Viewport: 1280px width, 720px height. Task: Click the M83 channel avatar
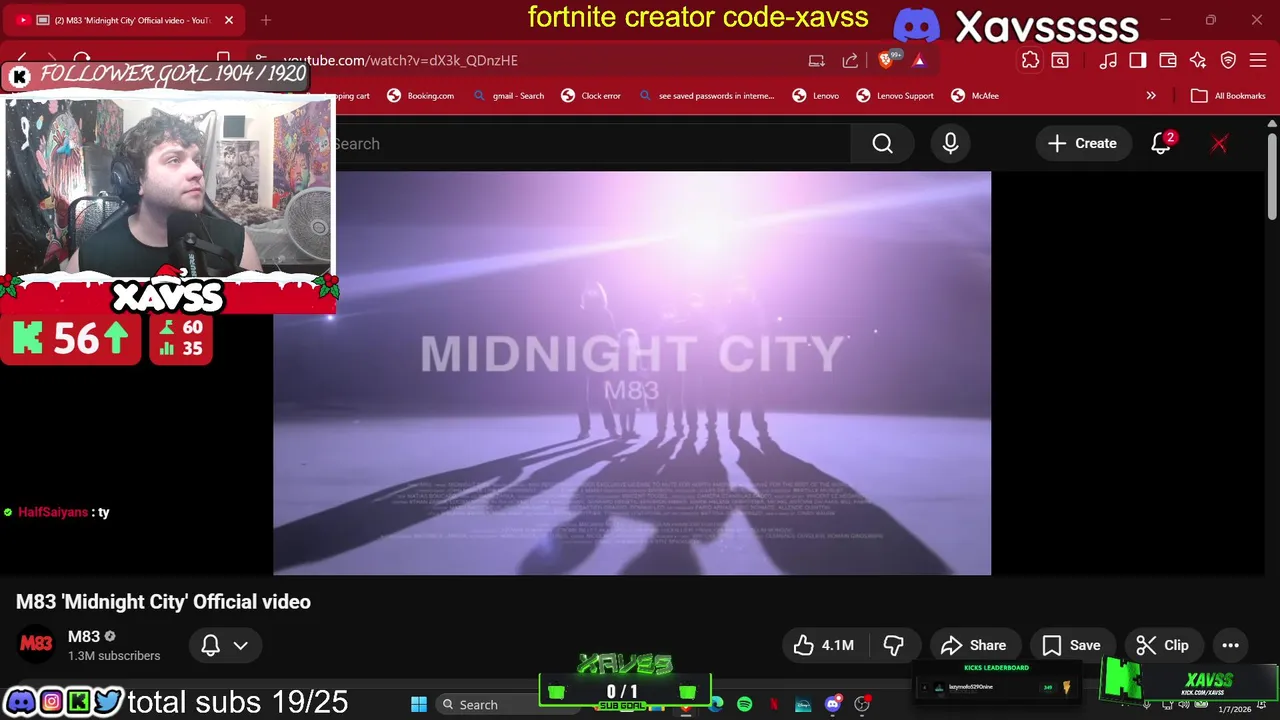(36, 644)
